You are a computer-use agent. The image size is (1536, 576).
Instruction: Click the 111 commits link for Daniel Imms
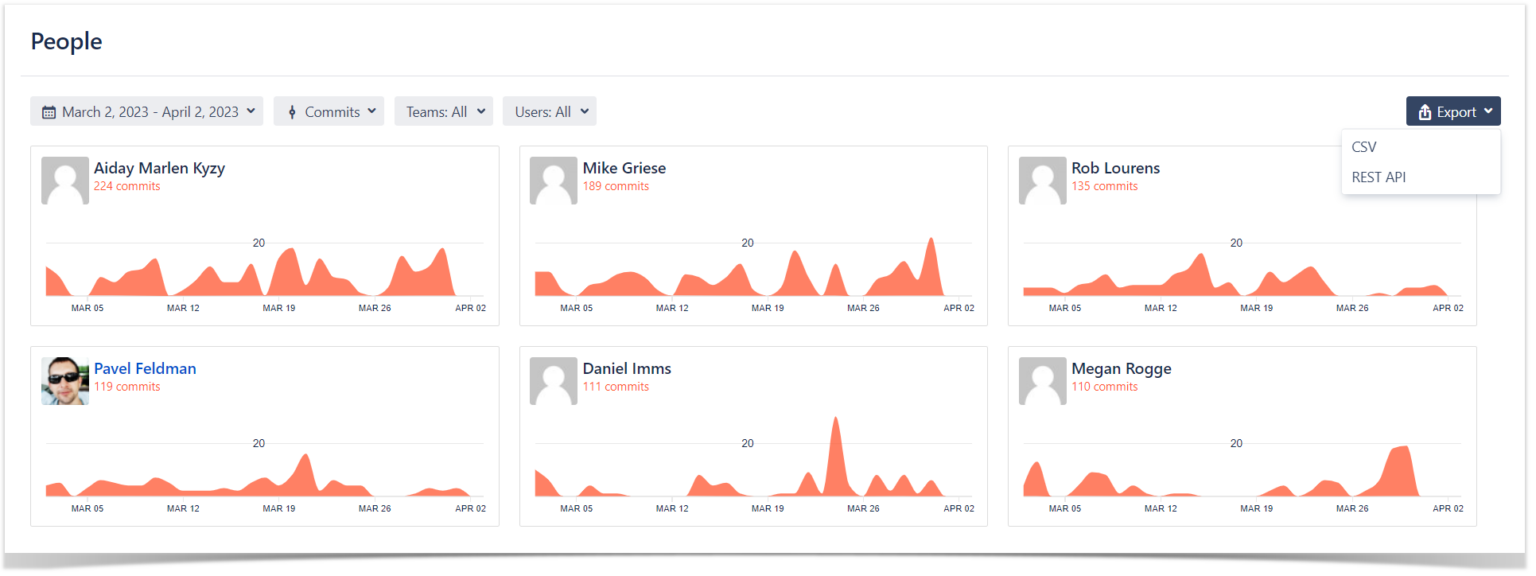tap(615, 386)
